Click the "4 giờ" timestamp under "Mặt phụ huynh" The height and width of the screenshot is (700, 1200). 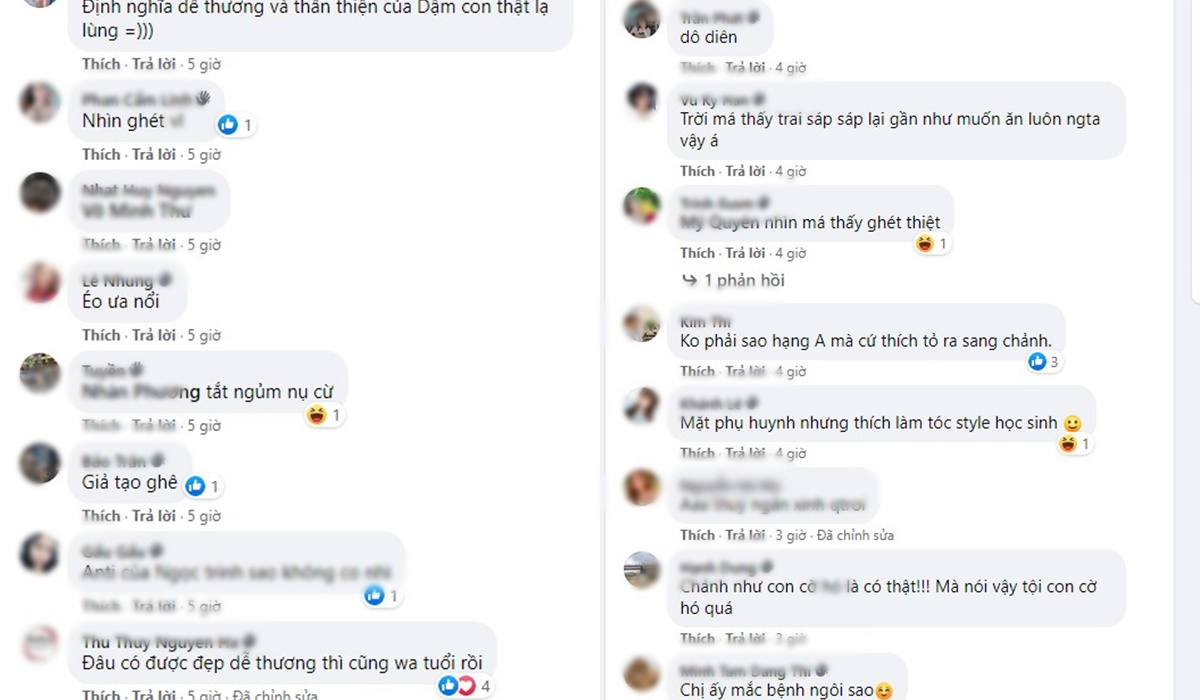tap(790, 453)
